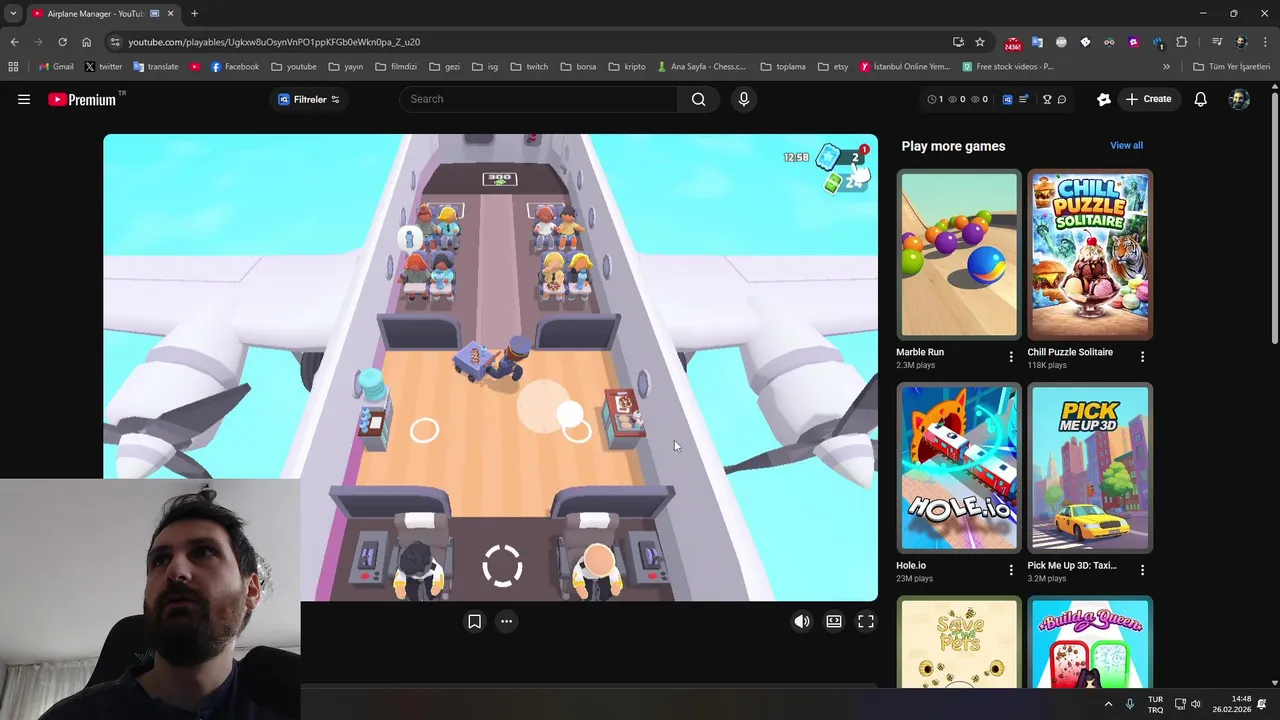Open Chill Puzzle Solitaire thumbnail
The width and height of the screenshot is (1280, 720).
point(1090,255)
